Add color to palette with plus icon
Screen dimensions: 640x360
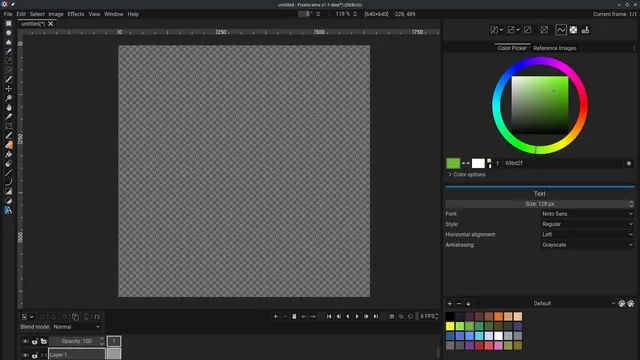(x=449, y=304)
